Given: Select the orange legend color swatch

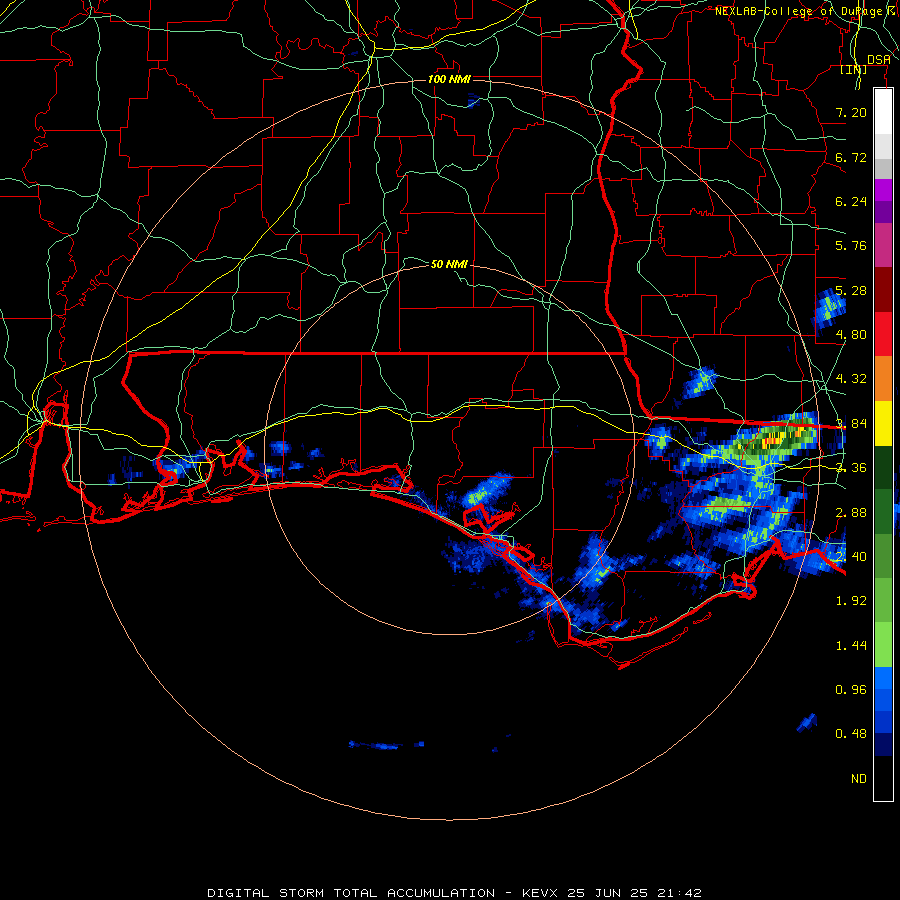Looking at the screenshot, I should click(883, 379).
